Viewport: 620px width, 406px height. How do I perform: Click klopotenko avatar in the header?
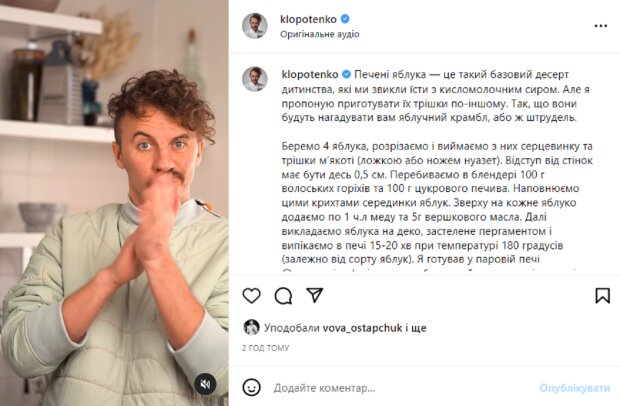[x=255, y=26]
